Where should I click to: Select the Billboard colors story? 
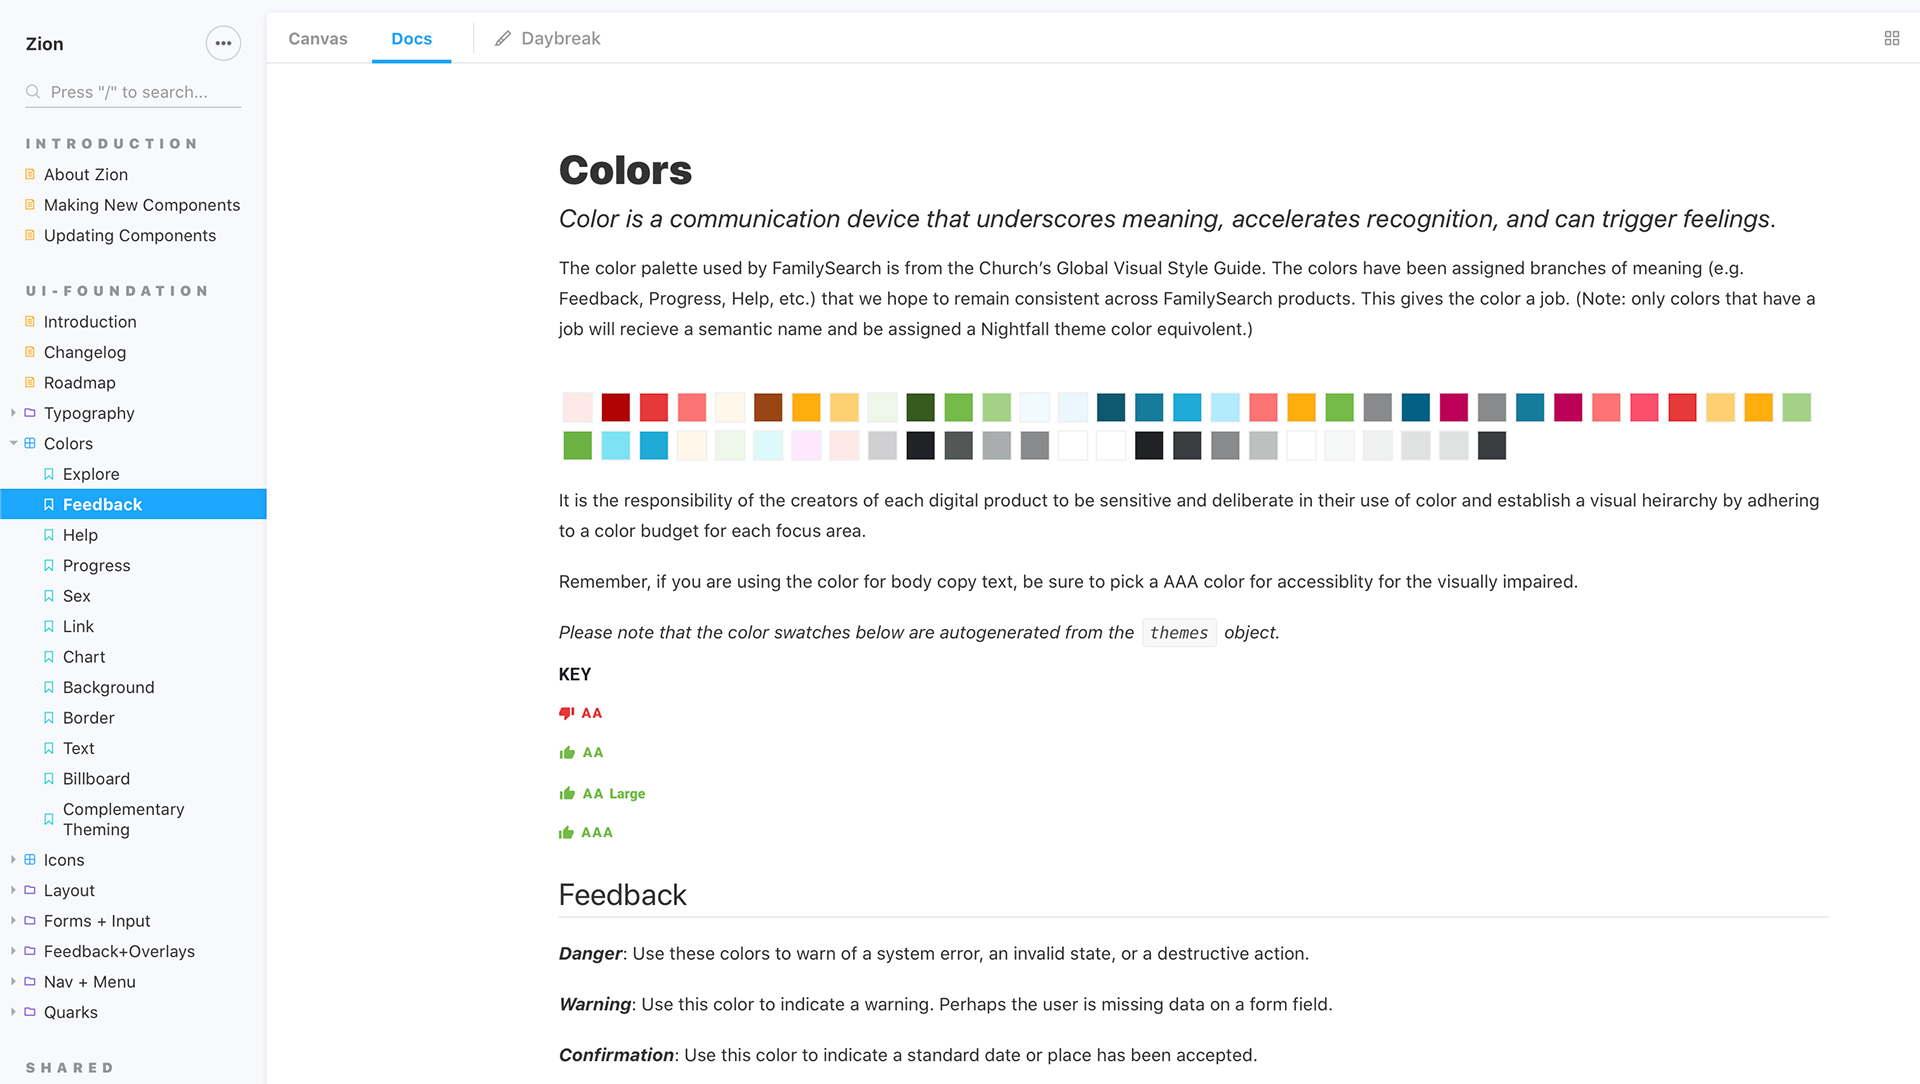pyautogui.click(x=96, y=779)
